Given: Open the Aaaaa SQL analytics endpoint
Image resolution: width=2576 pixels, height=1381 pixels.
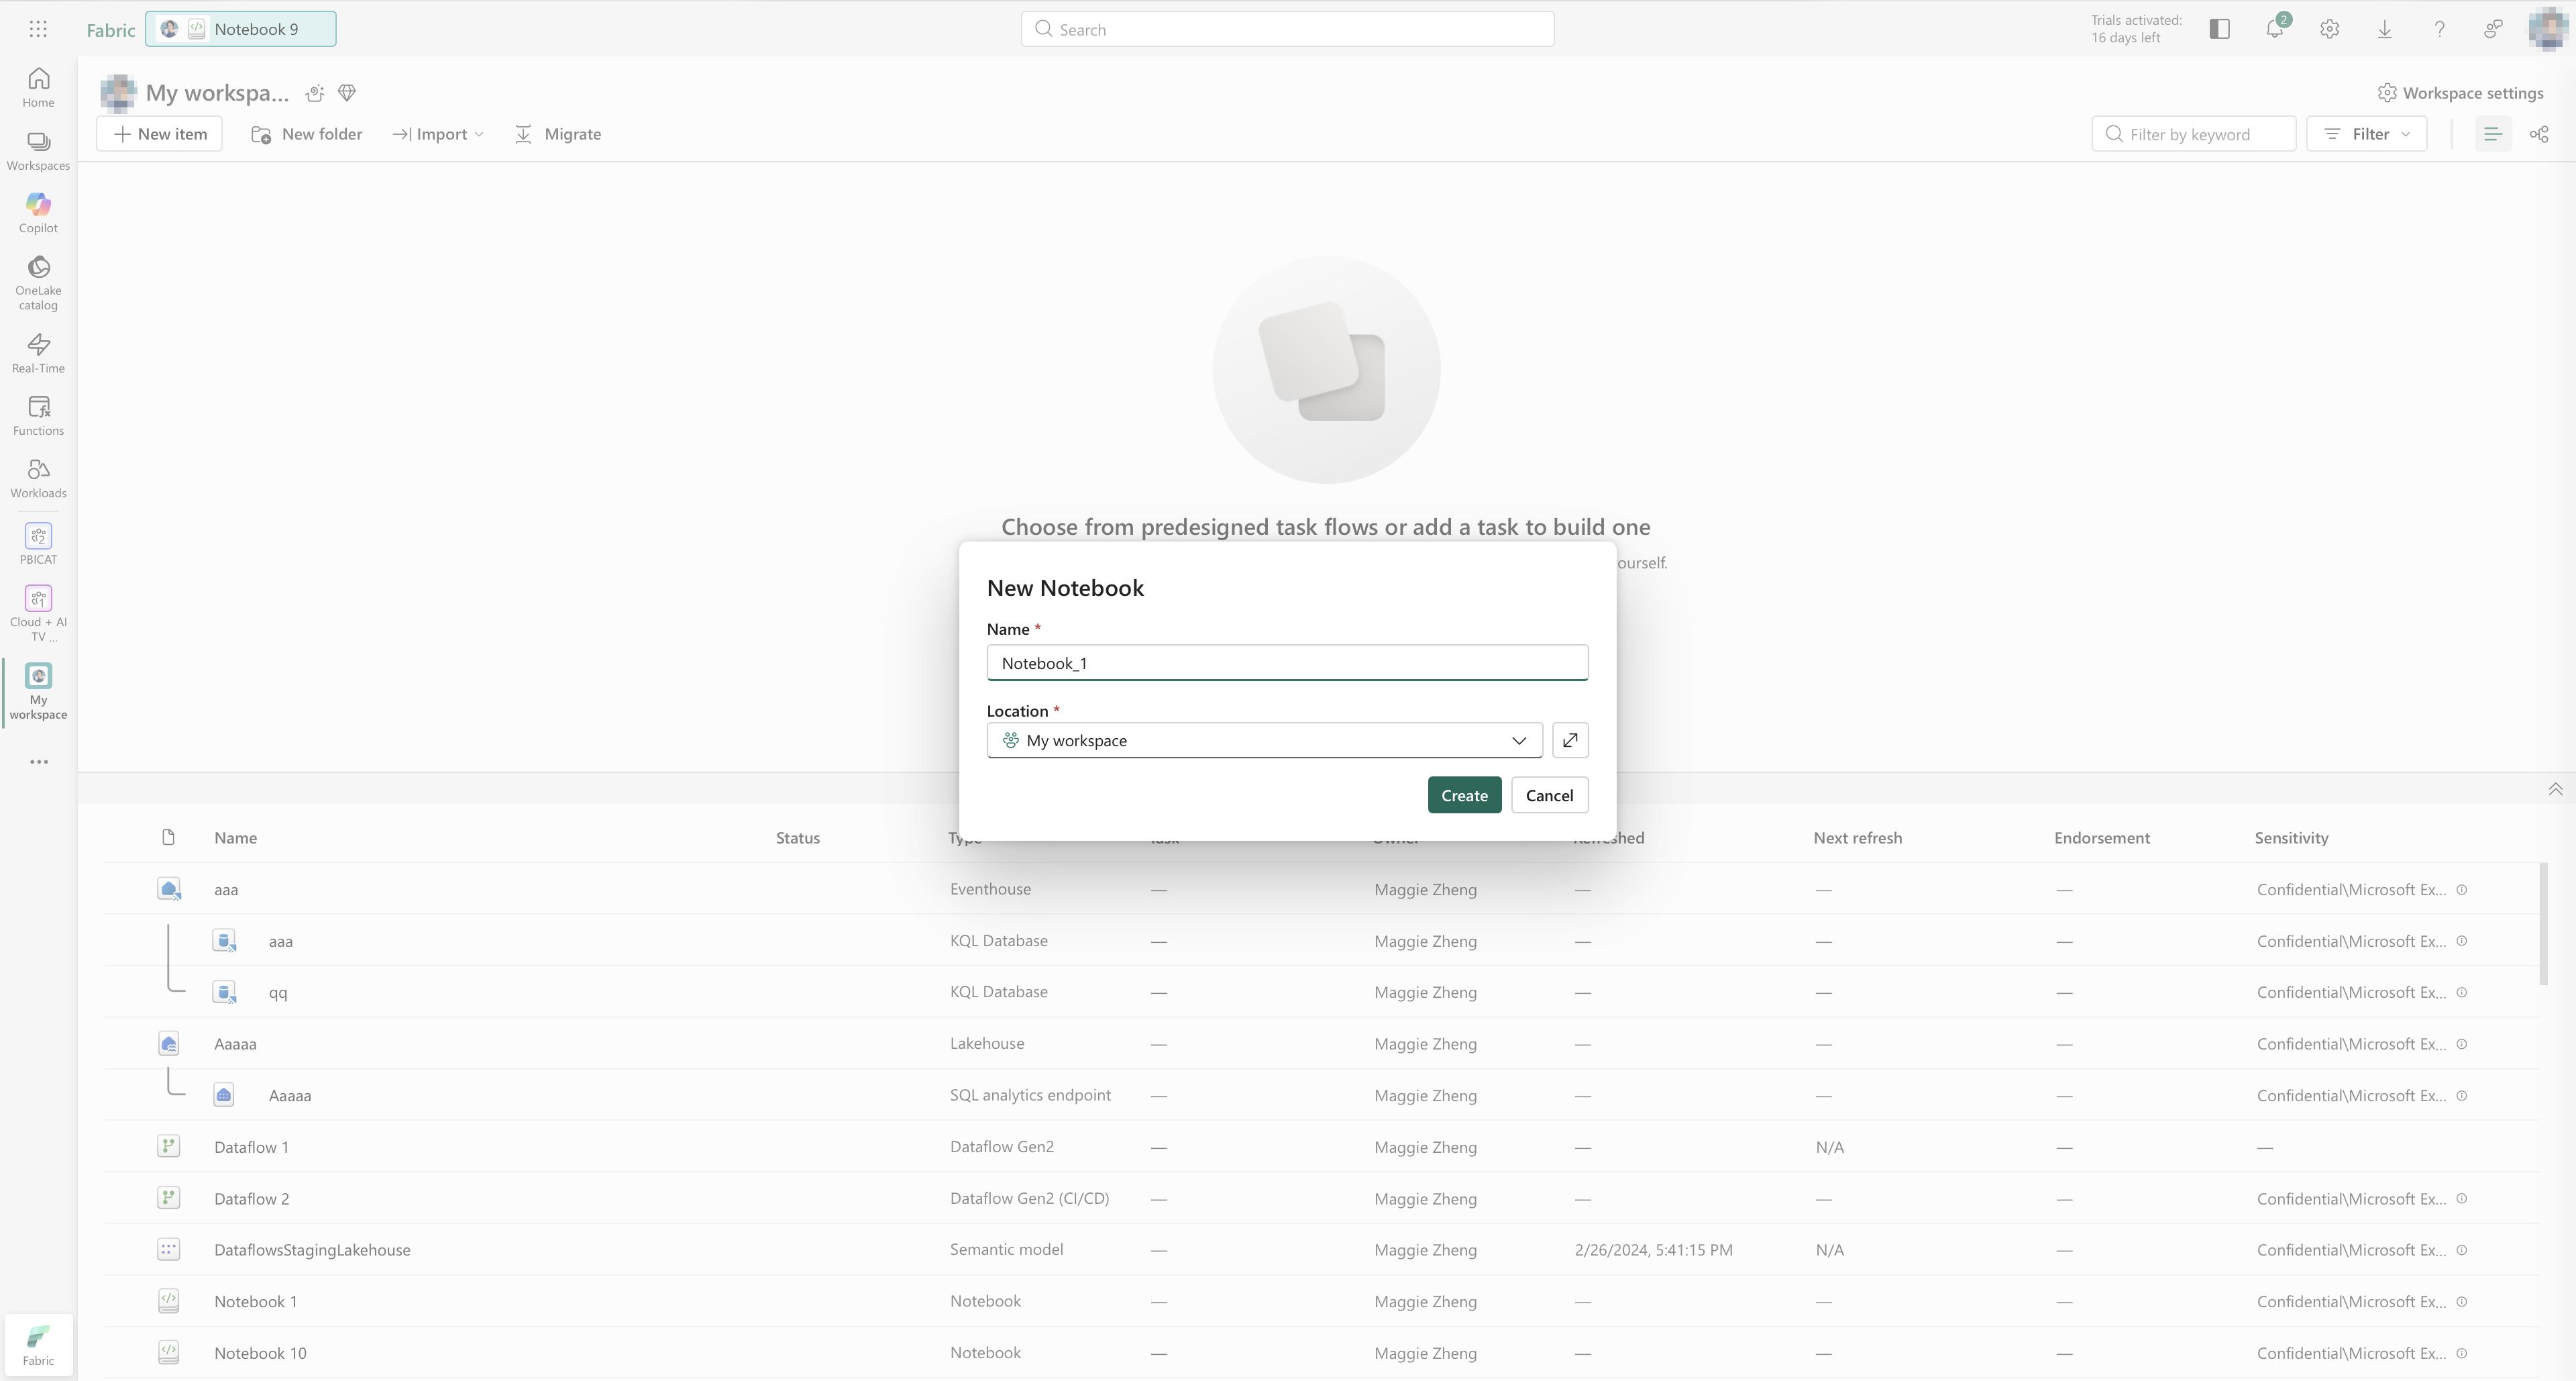Looking at the screenshot, I should tap(290, 1095).
